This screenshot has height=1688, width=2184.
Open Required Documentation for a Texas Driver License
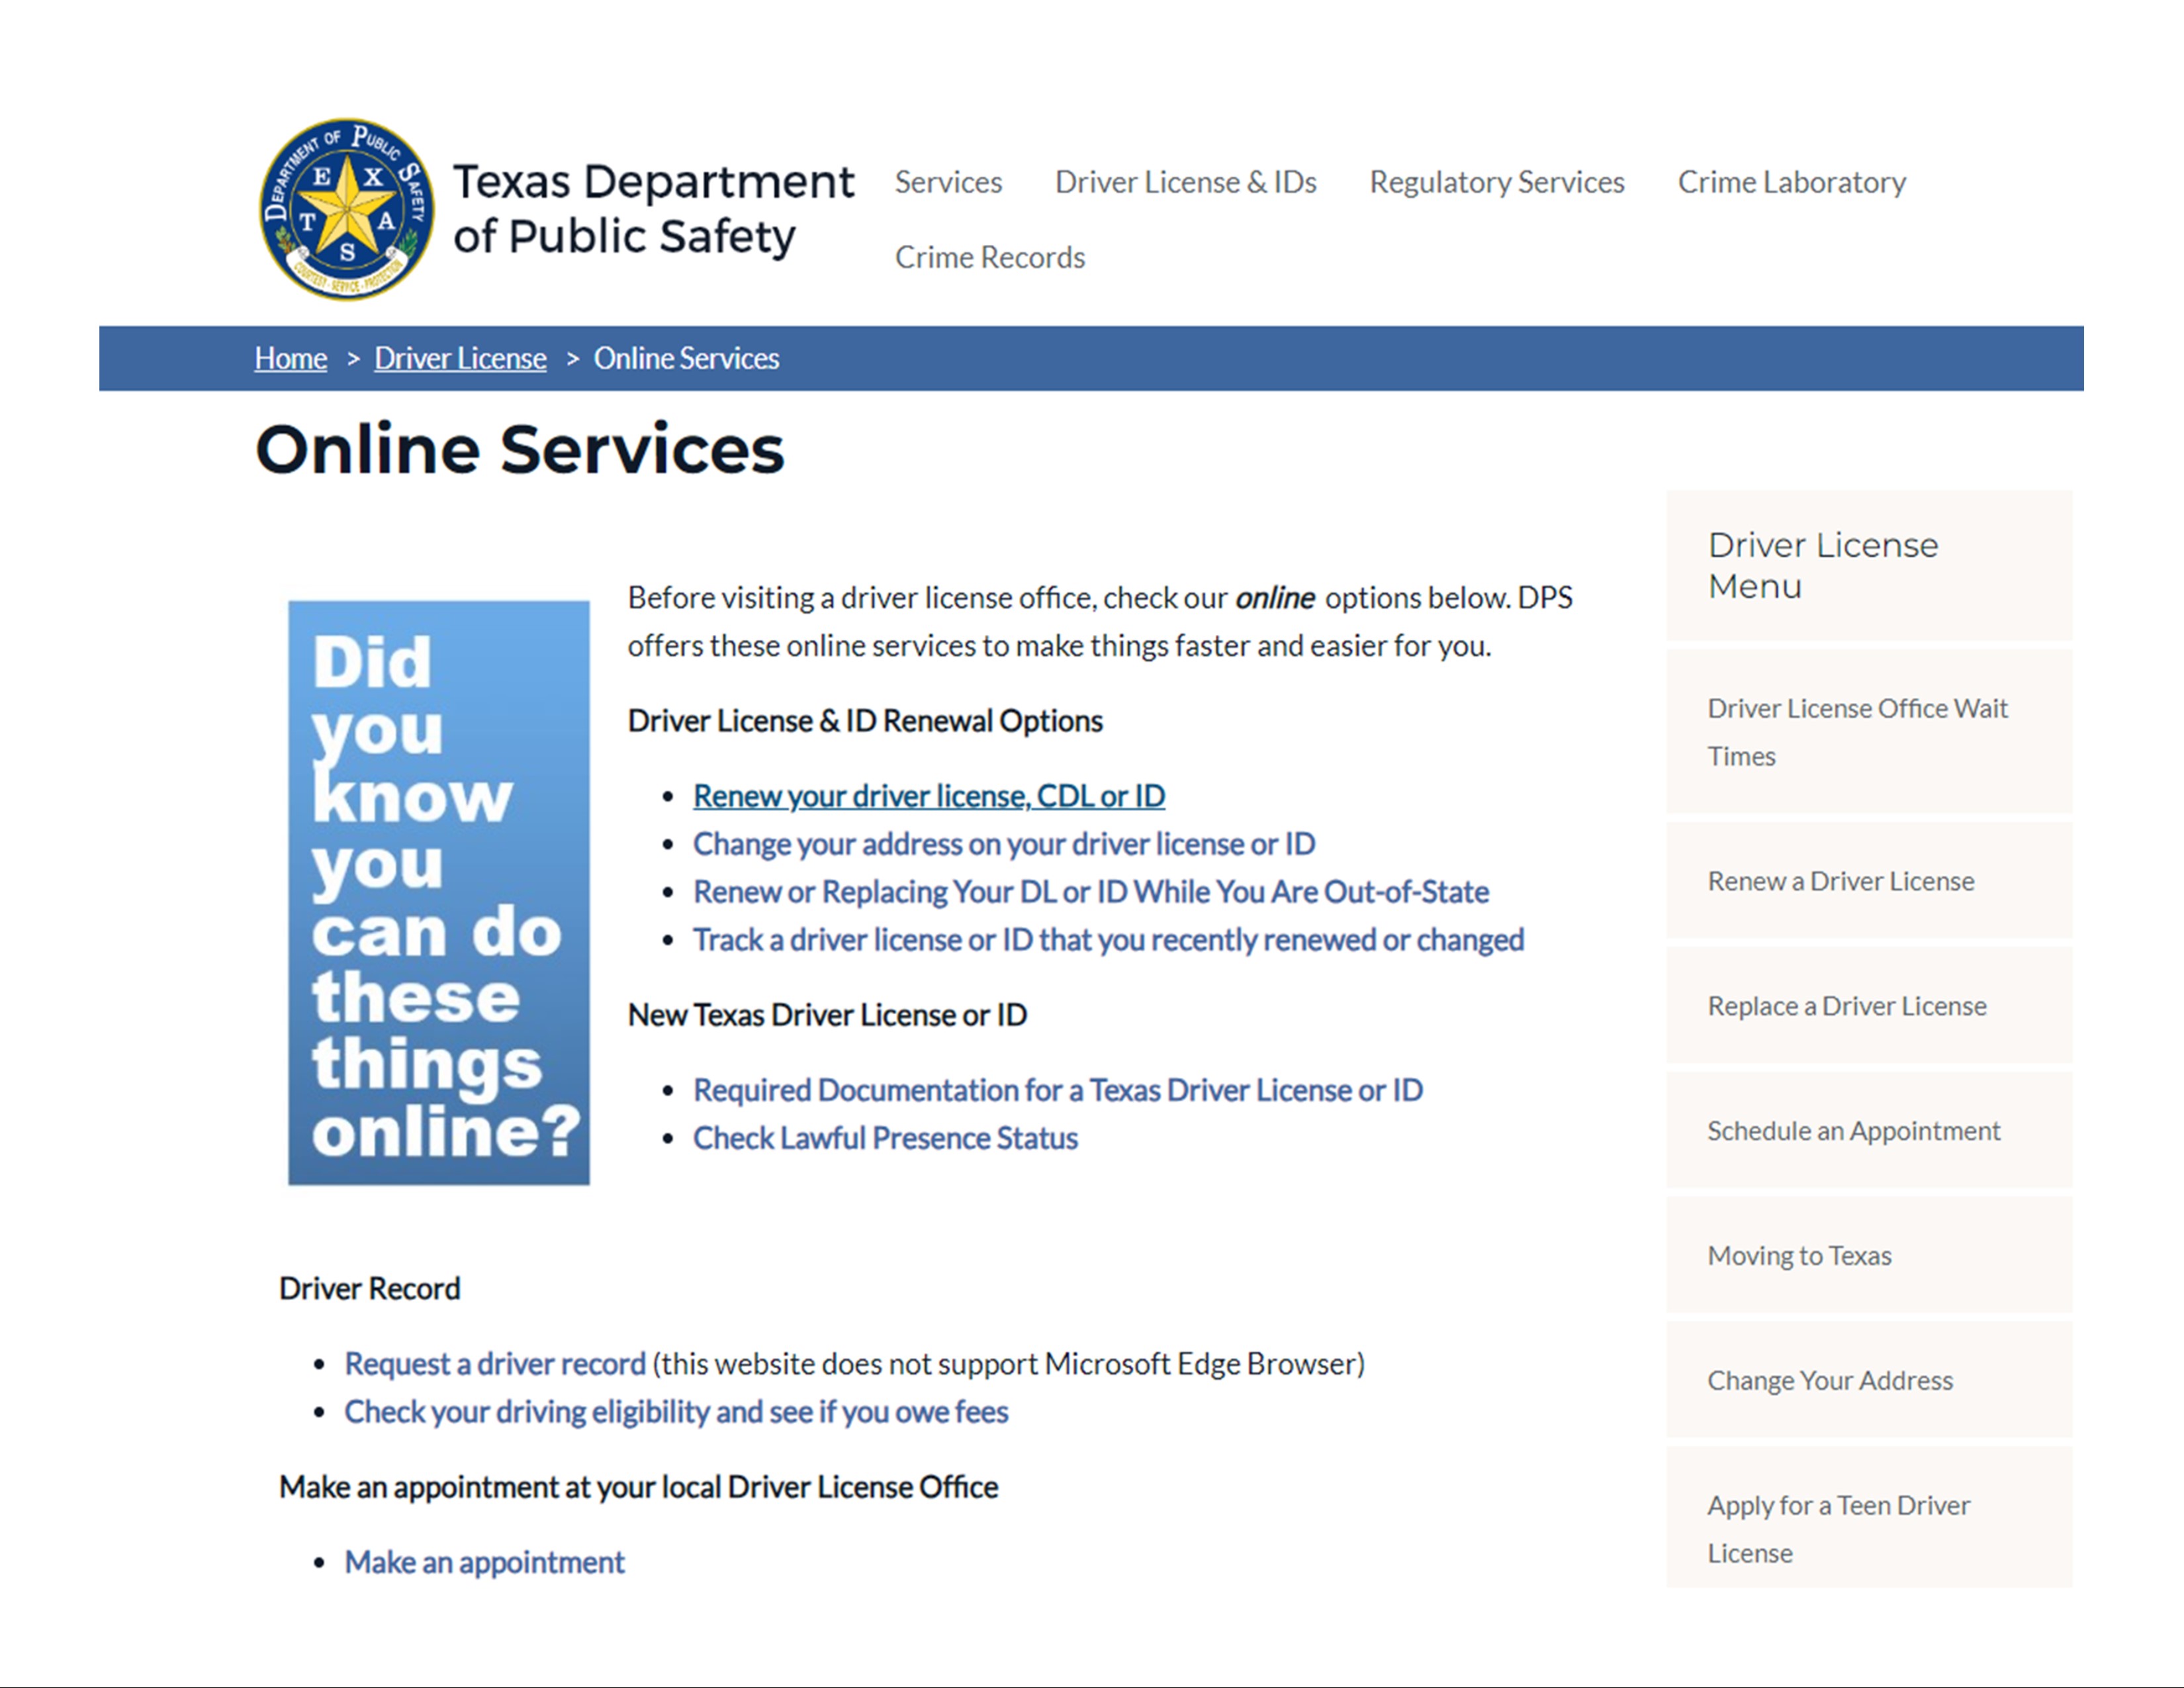pyautogui.click(x=1058, y=1090)
